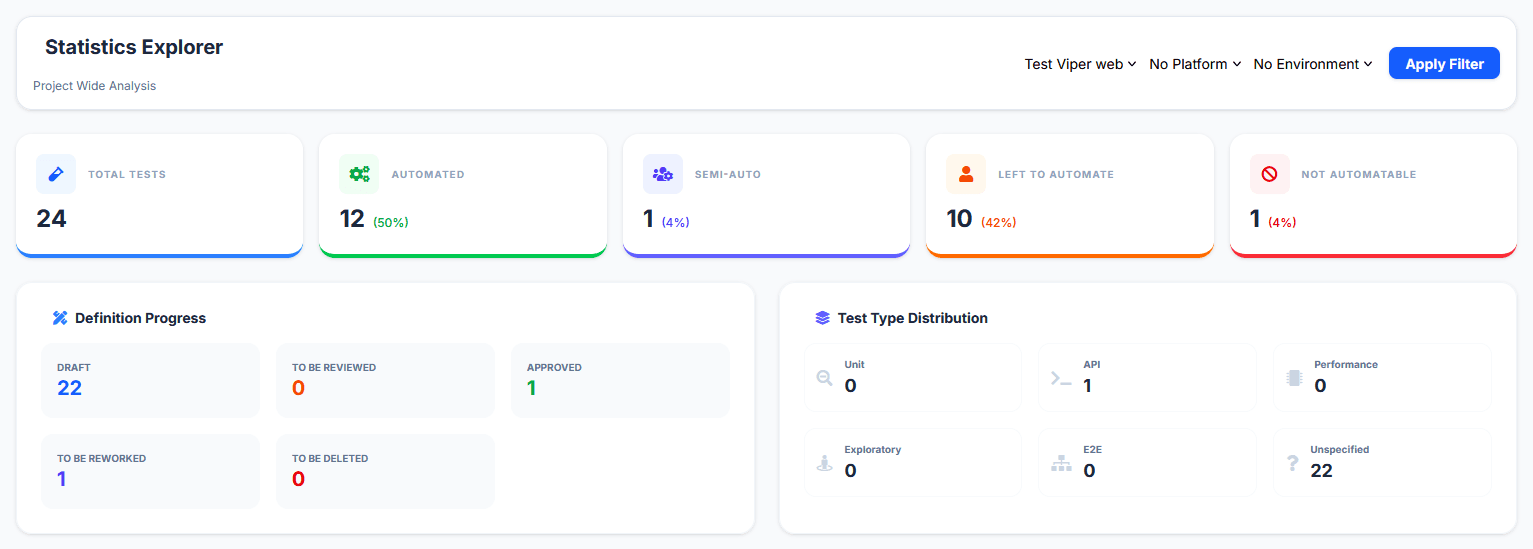Click the Unit magnifier icon
This screenshot has height=549, width=1533.
click(824, 378)
